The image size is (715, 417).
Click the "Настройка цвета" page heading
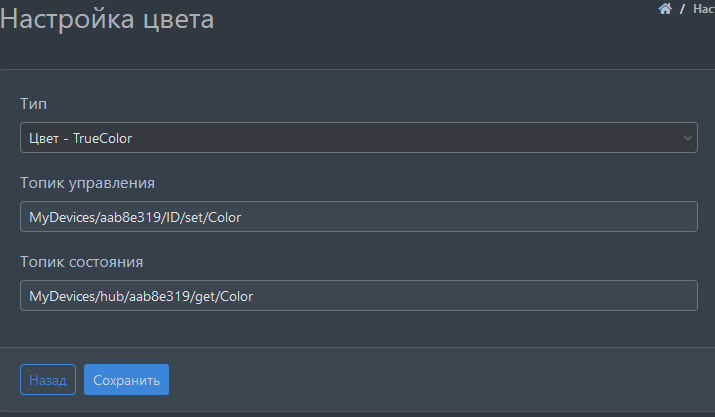107,19
